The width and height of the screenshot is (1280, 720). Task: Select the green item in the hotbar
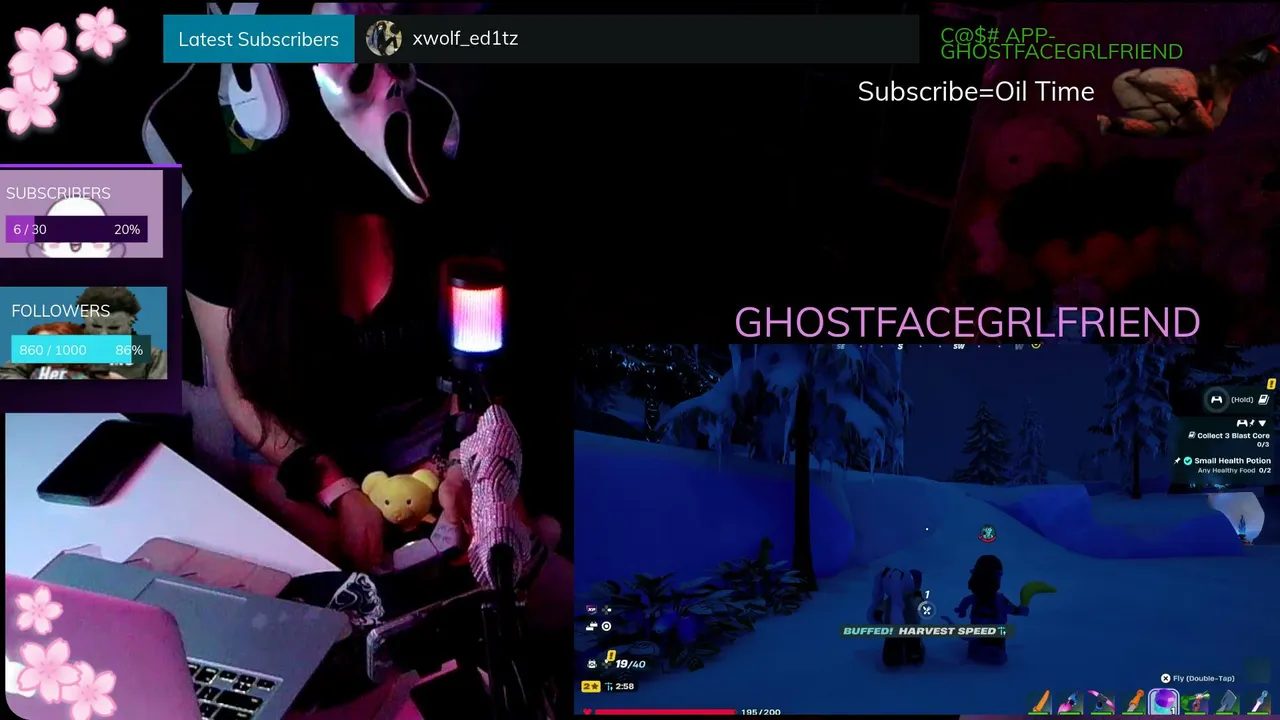1196,703
